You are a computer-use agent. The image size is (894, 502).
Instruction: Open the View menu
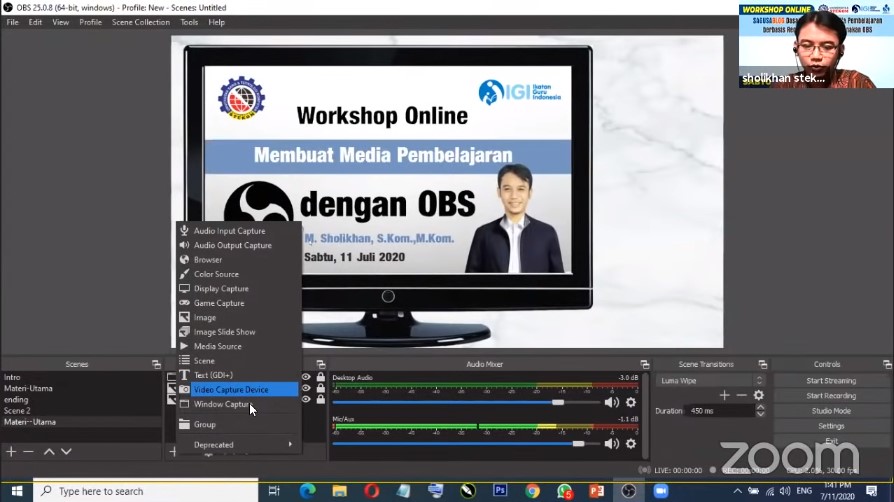point(60,22)
